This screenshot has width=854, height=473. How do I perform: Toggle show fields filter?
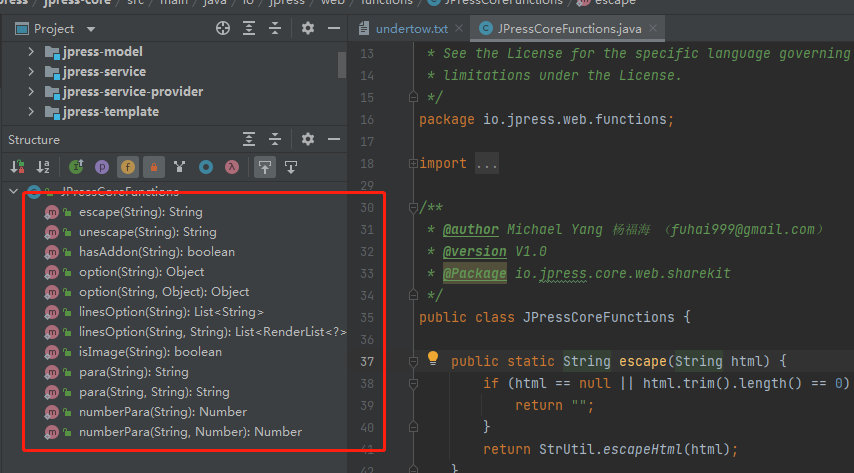click(128, 167)
